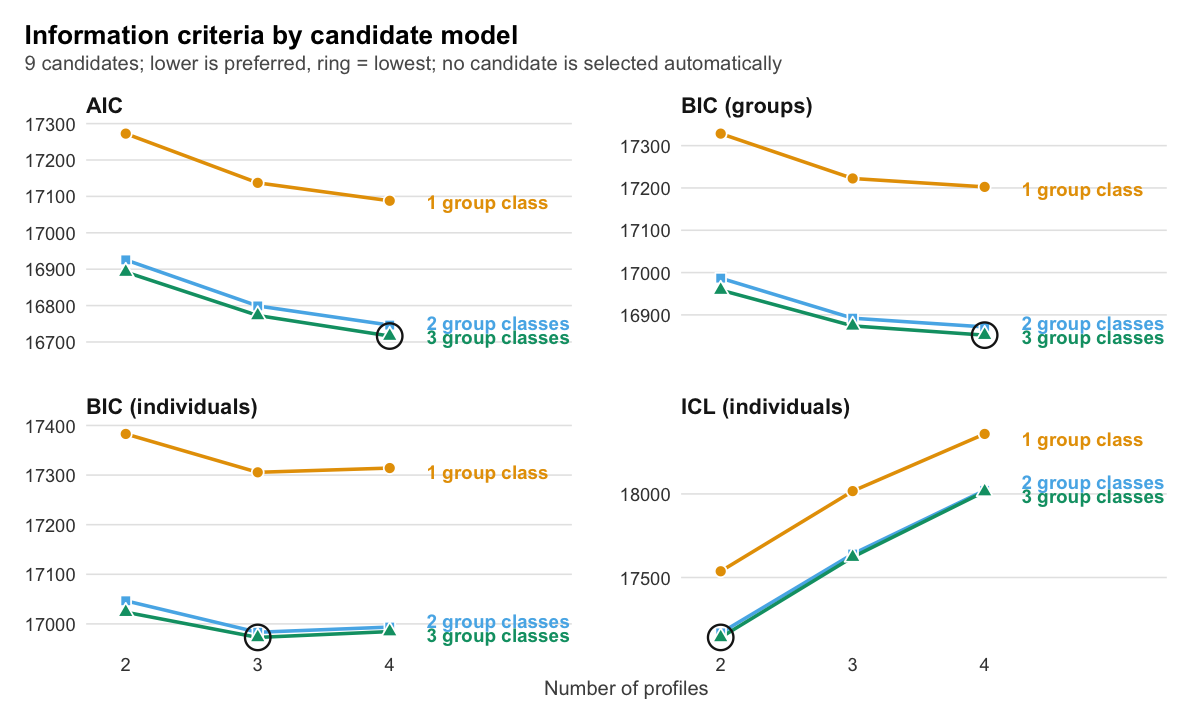The image size is (1200, 720).
Task: Select blue square 2-profile marker in AIC panel
Action: click(x=126, y=260)
